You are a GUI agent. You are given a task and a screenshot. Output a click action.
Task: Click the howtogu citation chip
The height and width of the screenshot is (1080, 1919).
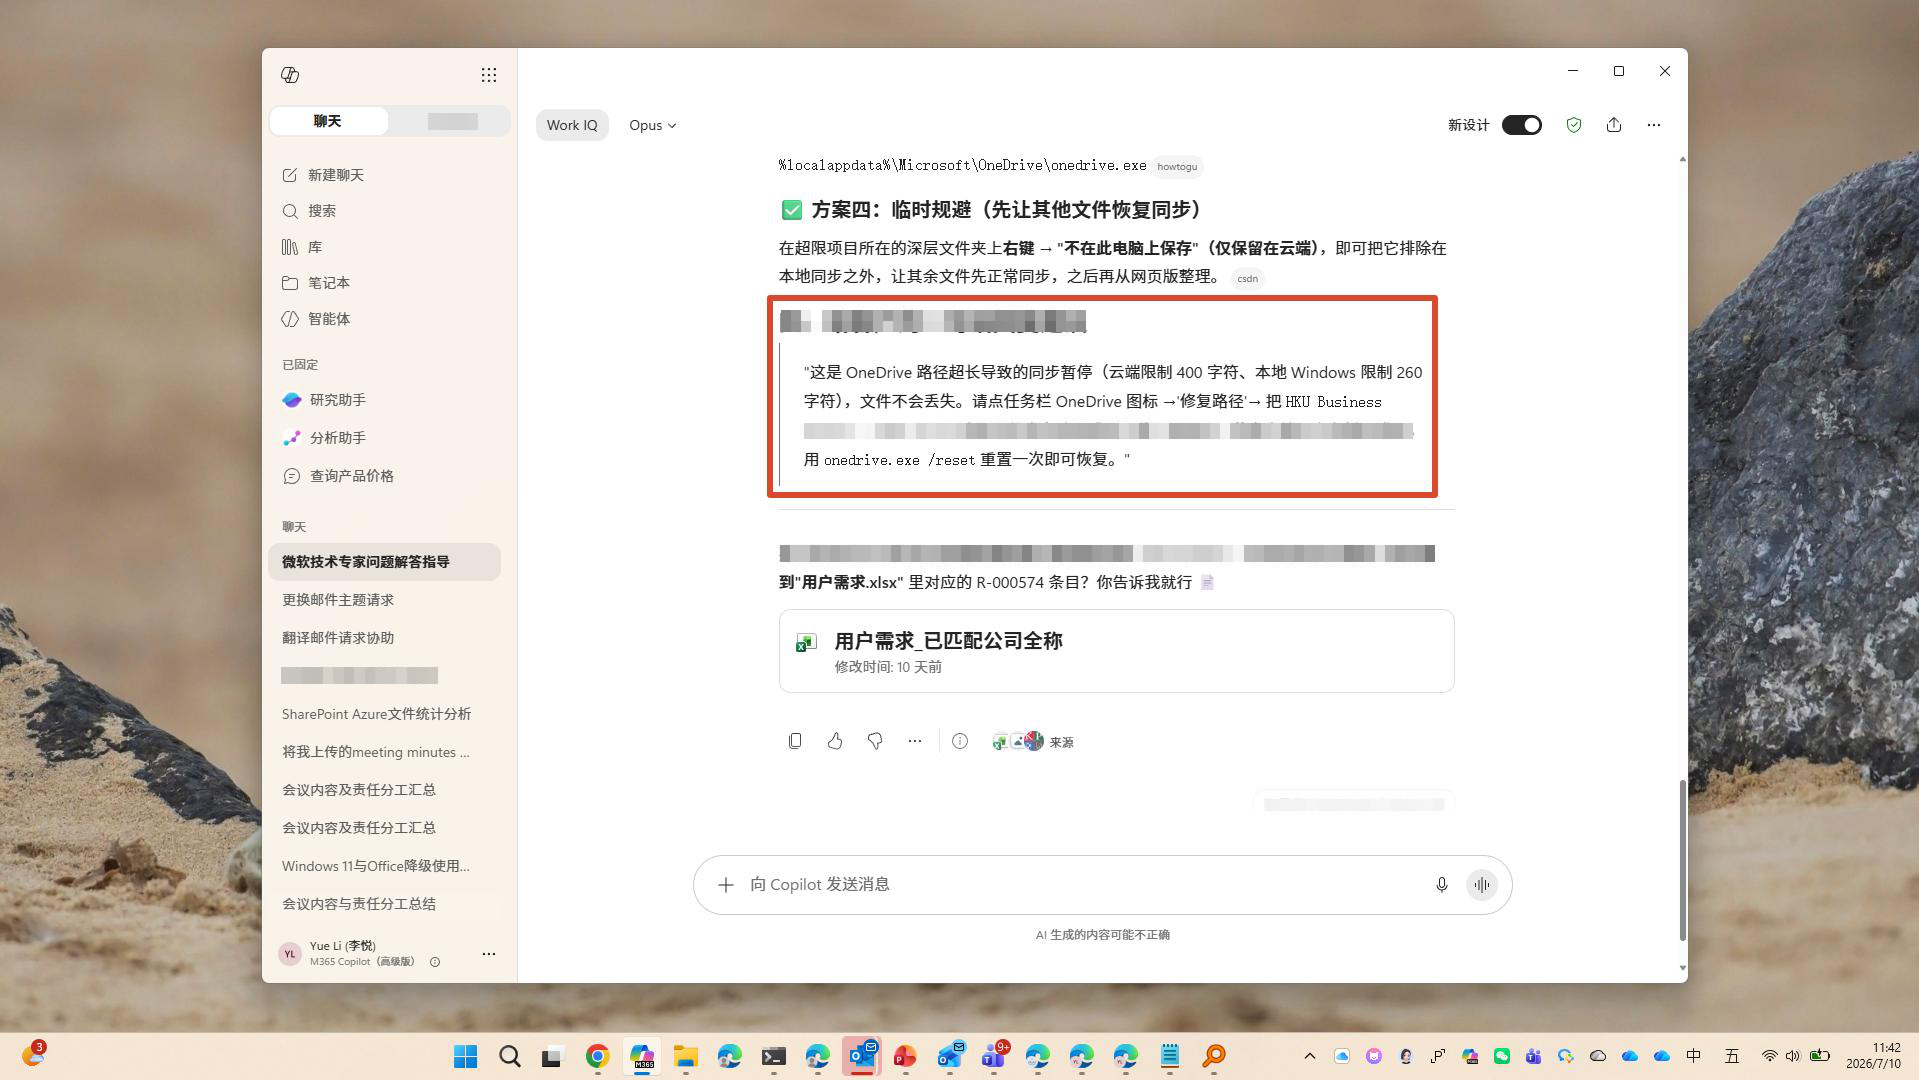point(1176,167)
